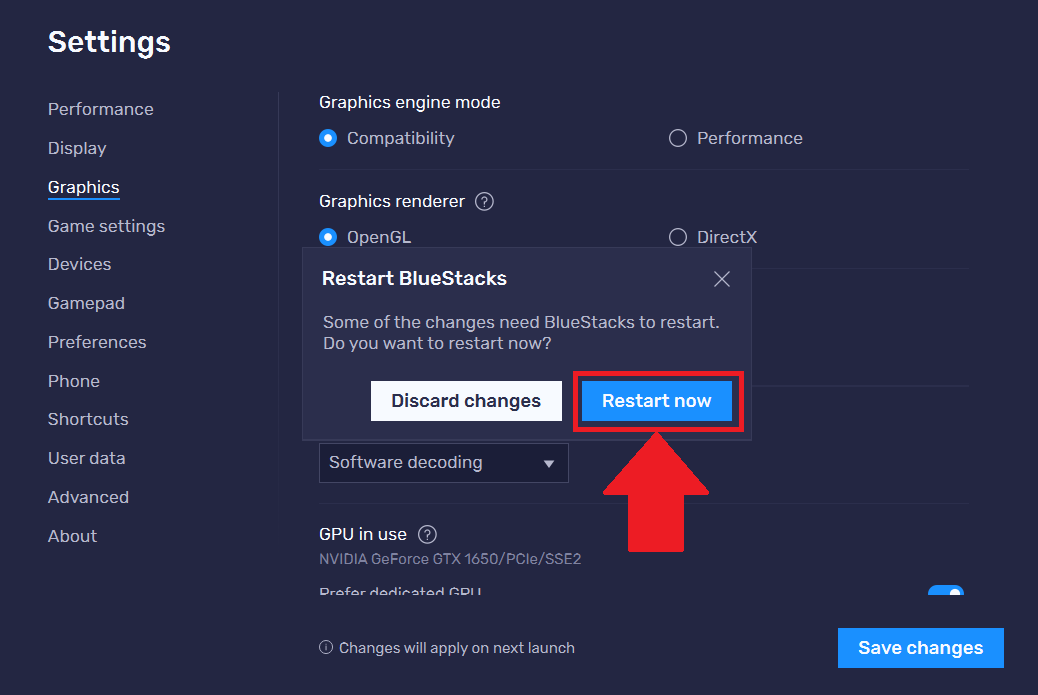Click Restart now in the dialog
Image resolution: width=1038 pixels, height=695 pixels.
pyautogui.click(x=657, y=400)
